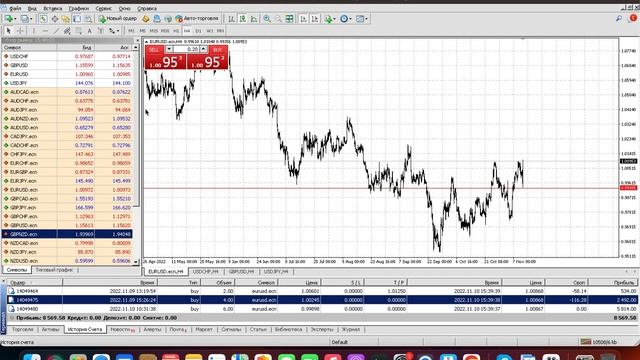Toggle the Terminal panel icon
The width and height of the screenshot is (640, 360).
(x=77, y=19)
